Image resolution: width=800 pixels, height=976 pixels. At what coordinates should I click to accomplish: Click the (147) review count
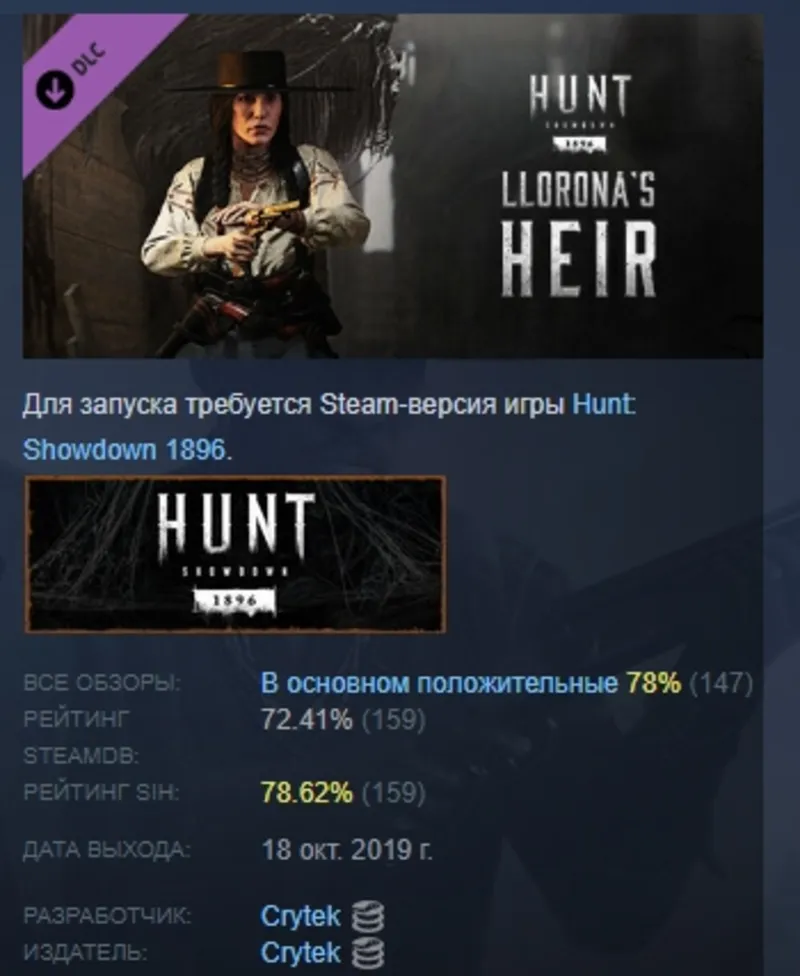(x=722, y=683)
